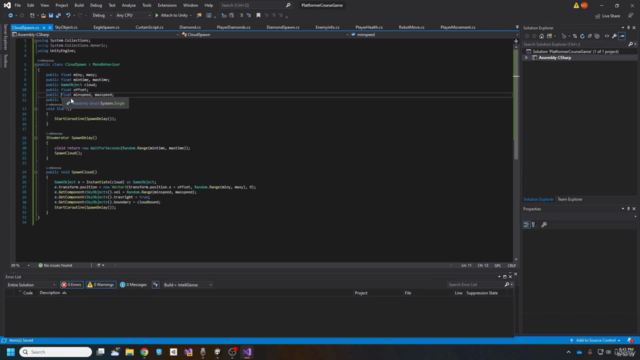Open the Entire Solution scope dropdown
640x360 pixels.
click(x=31, y=285)
